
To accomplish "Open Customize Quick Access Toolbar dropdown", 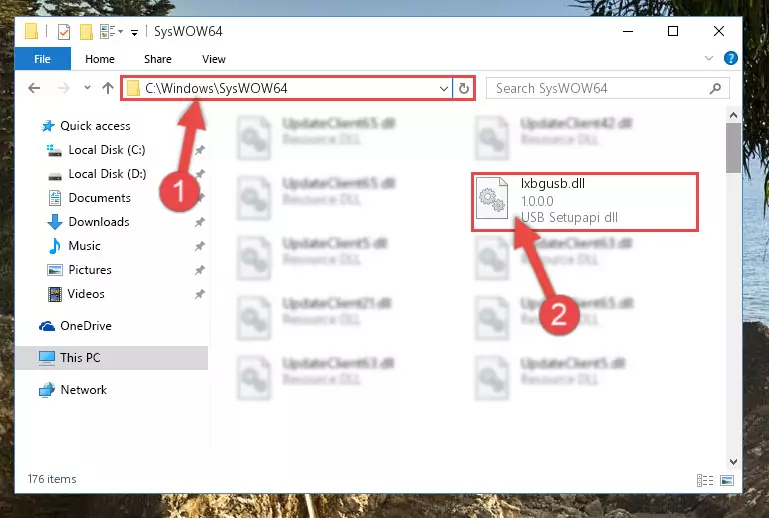I will point(134,33).
